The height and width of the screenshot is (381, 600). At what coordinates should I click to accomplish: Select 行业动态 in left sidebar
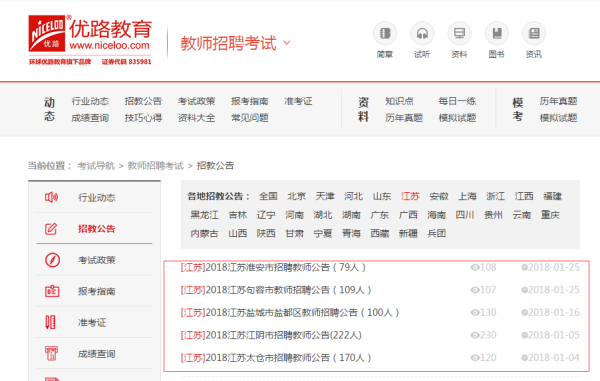[x=96, y=197]
